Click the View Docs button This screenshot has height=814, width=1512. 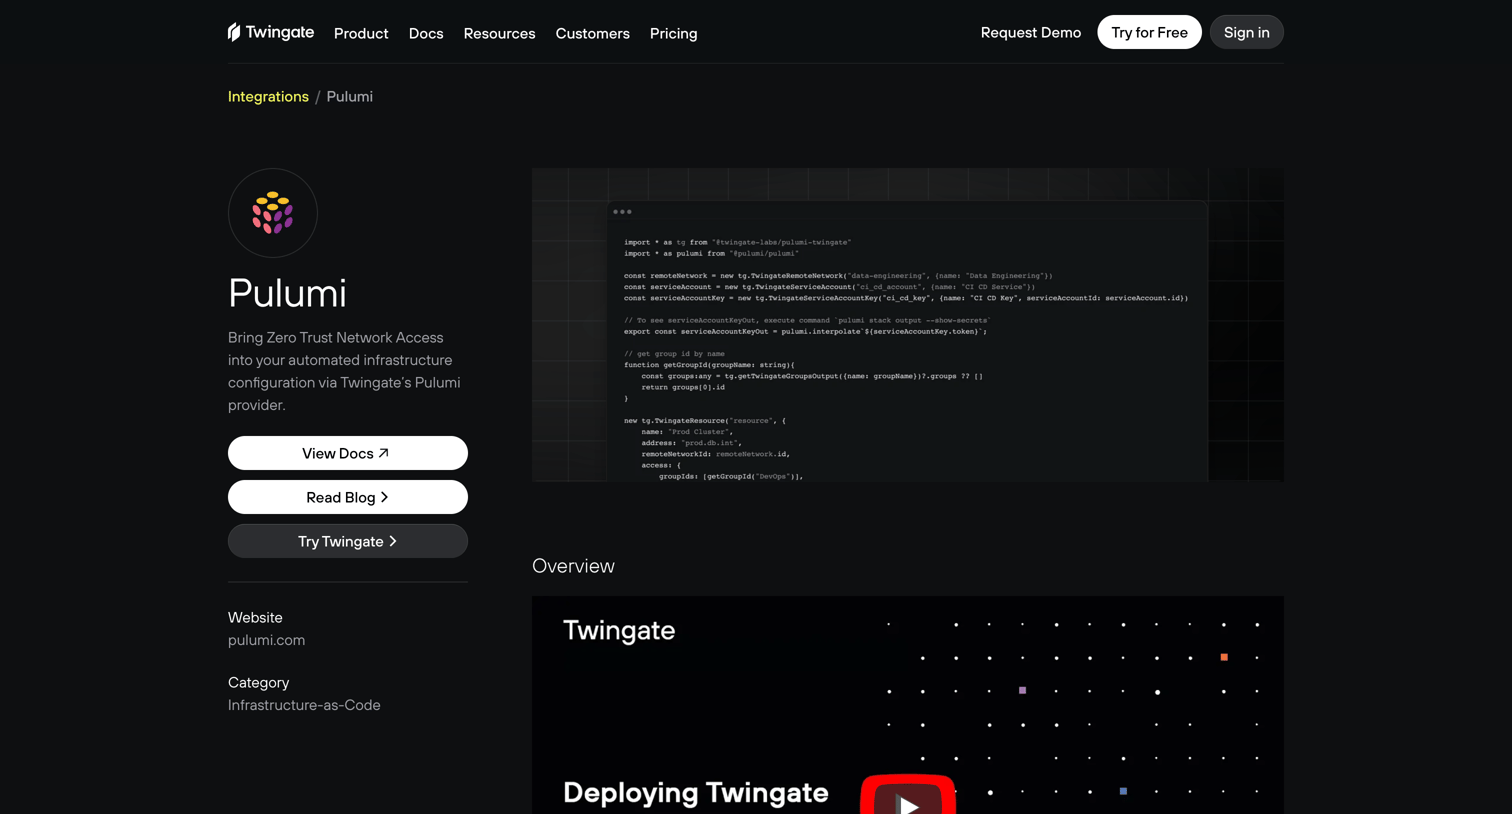point(348,453)
